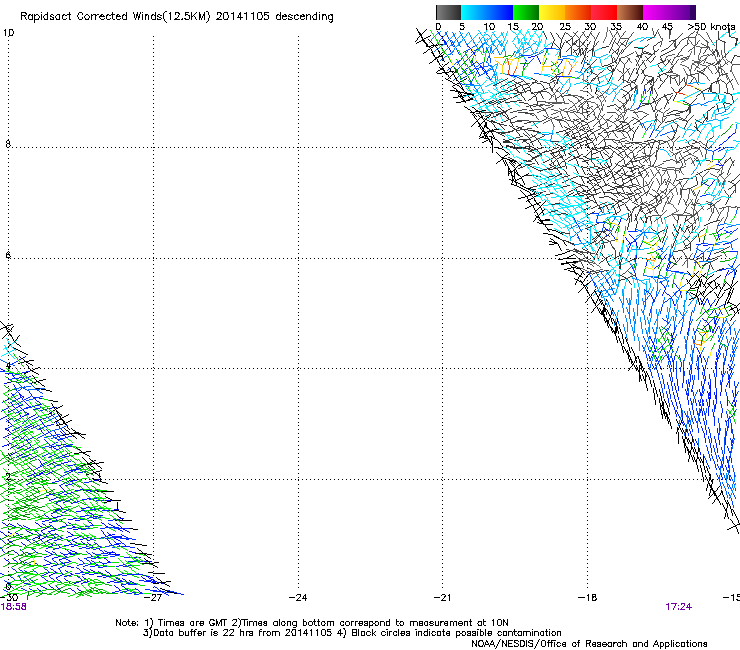Screen dimensions: 740x650
Task: Click note 'Times along bottom correspond to measurement at 10N'
Action: pyautogui.click(x=375, y=623)
